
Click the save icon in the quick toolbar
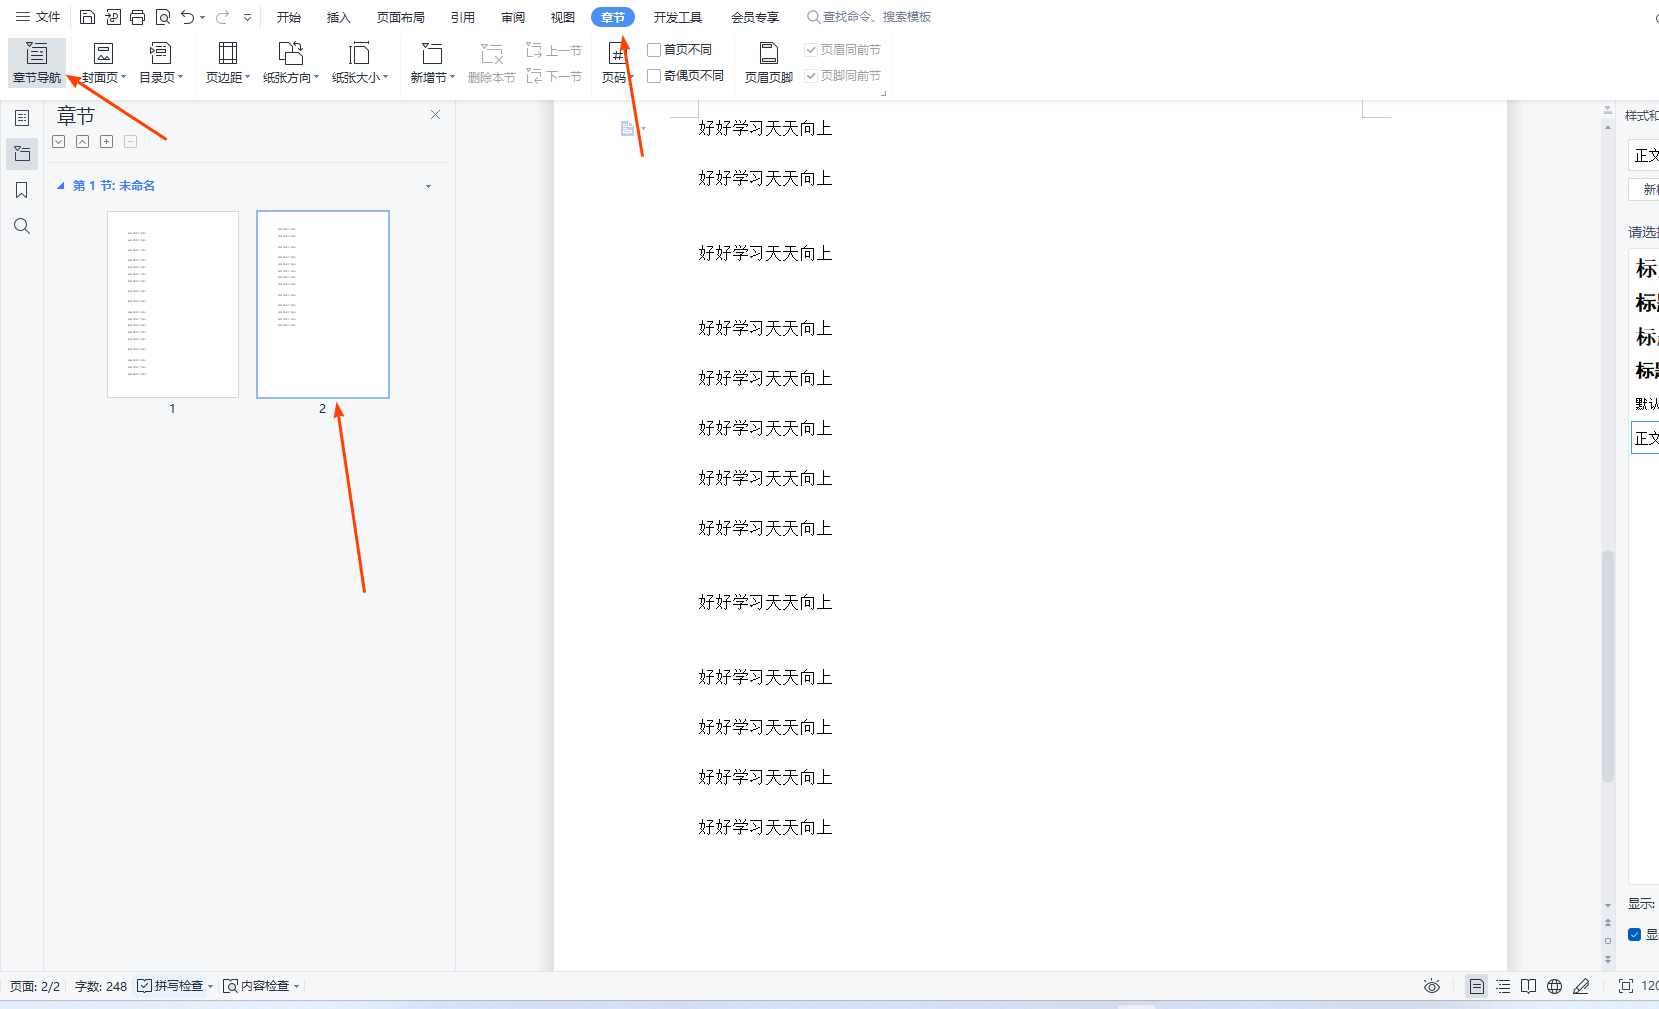point(87,17)
